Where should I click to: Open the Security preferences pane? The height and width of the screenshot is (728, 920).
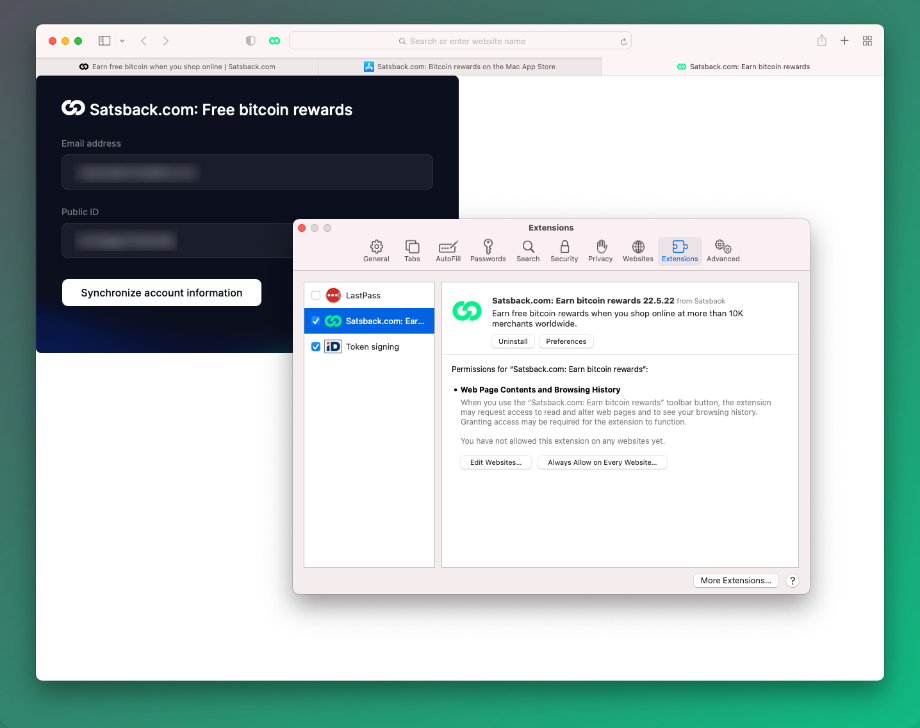[564, 251]
